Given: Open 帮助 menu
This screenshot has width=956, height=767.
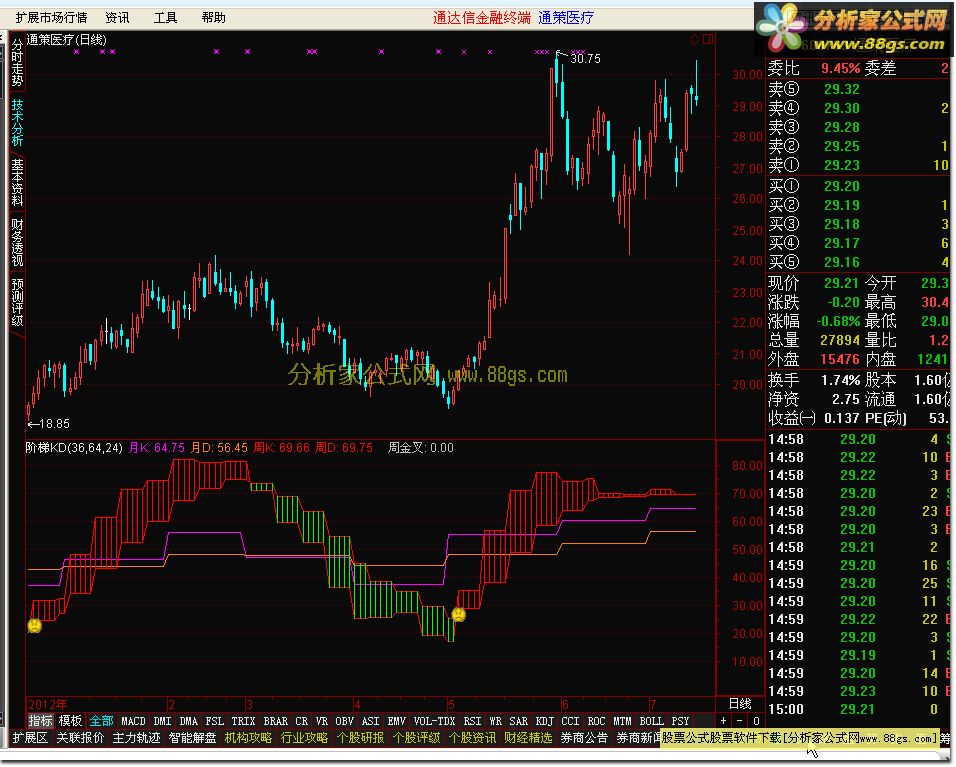Looking at the screenshot, I should coord(213,18).
